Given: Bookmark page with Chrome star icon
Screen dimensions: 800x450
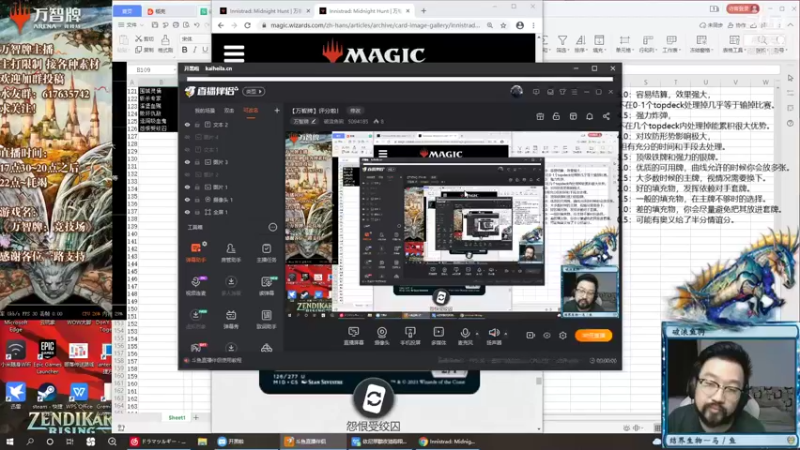Looking at the screenshot, I should pos(503,25).
